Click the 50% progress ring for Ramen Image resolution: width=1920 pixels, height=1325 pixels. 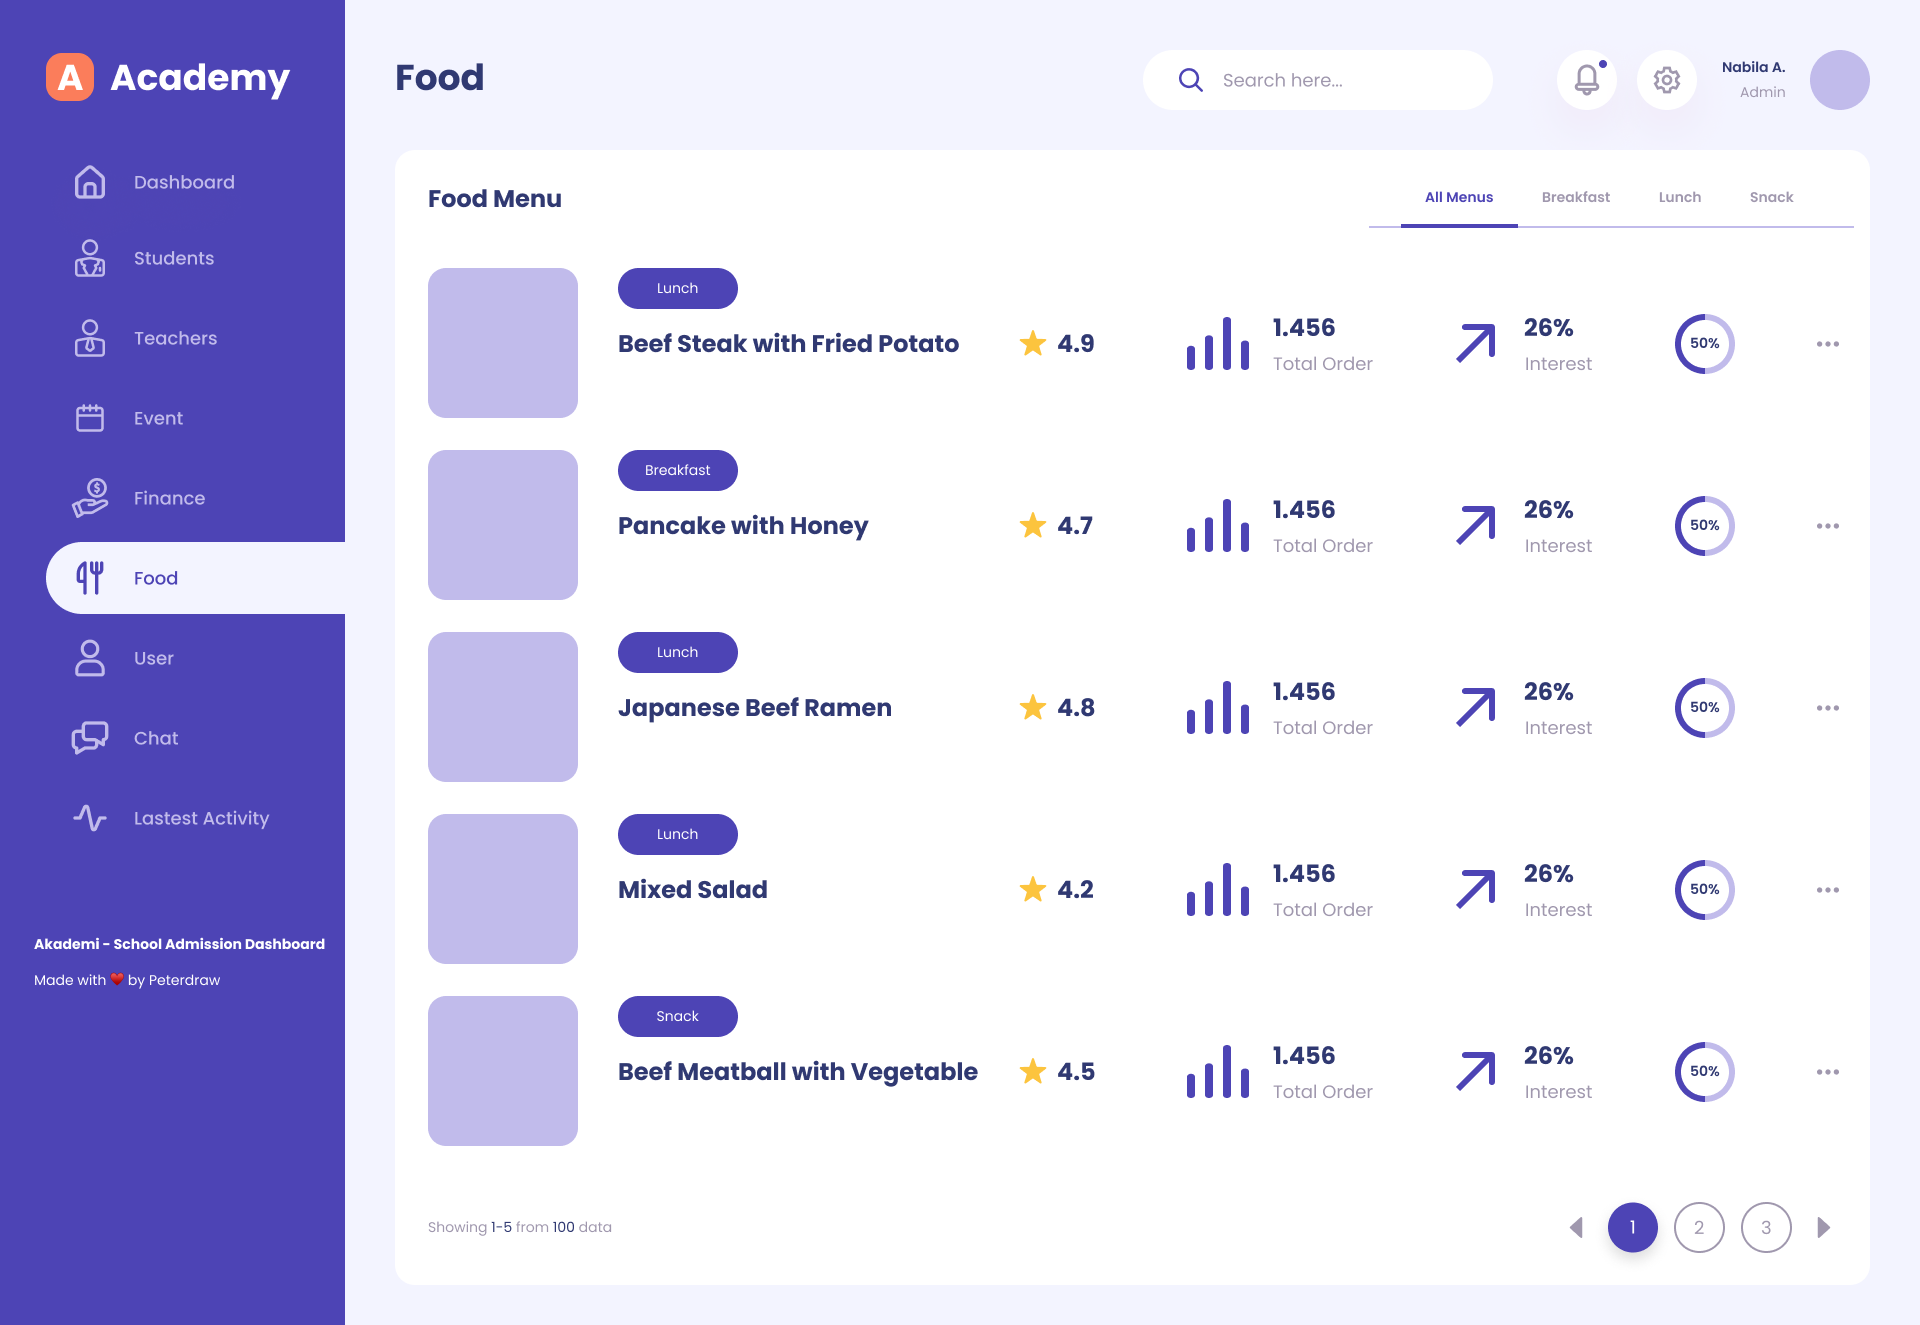(1704, 708)
